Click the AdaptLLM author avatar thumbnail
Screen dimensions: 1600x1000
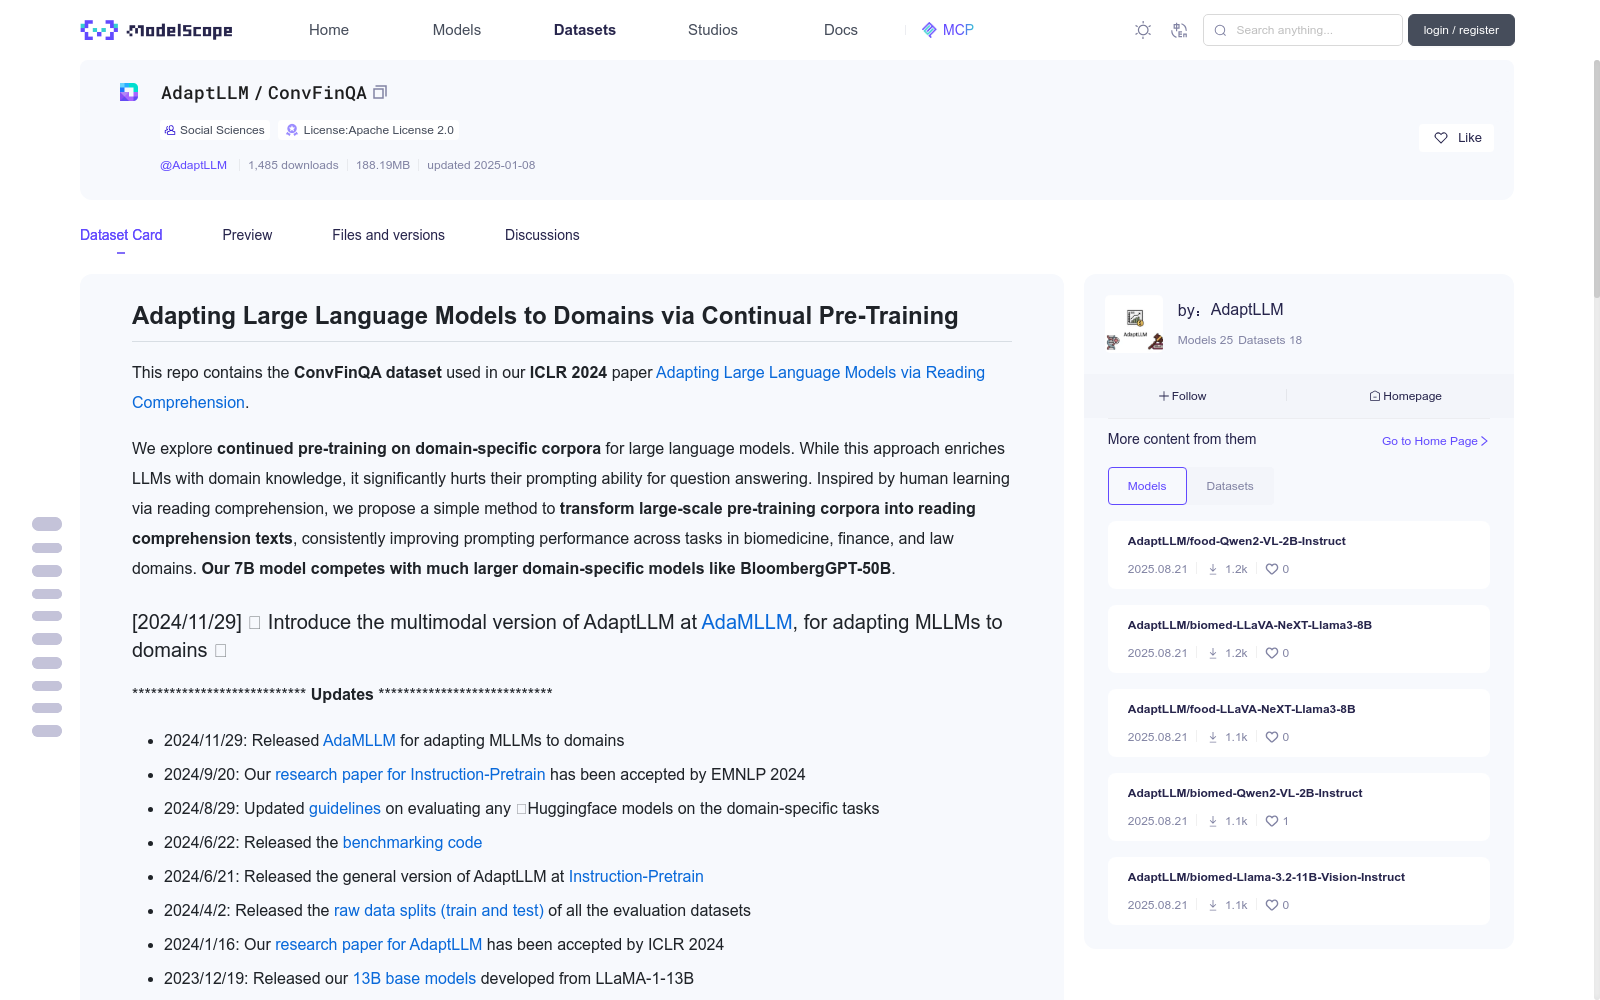click(1134, 323)
